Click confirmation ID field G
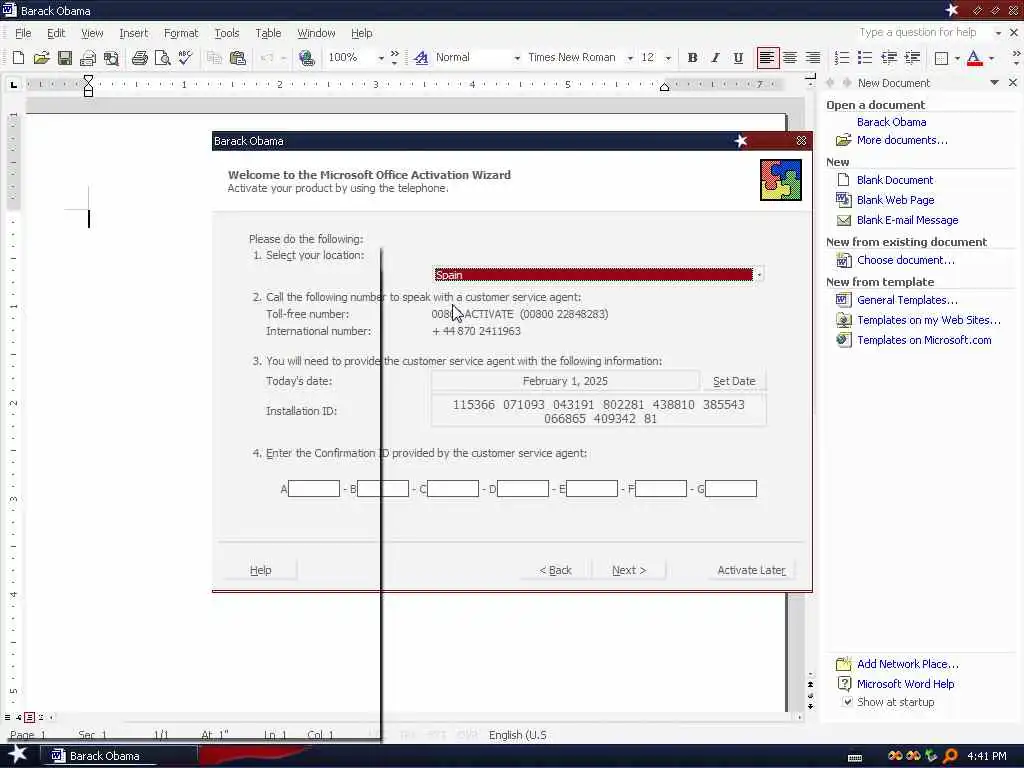This screenshot has height=768, width=1024. 731,488
